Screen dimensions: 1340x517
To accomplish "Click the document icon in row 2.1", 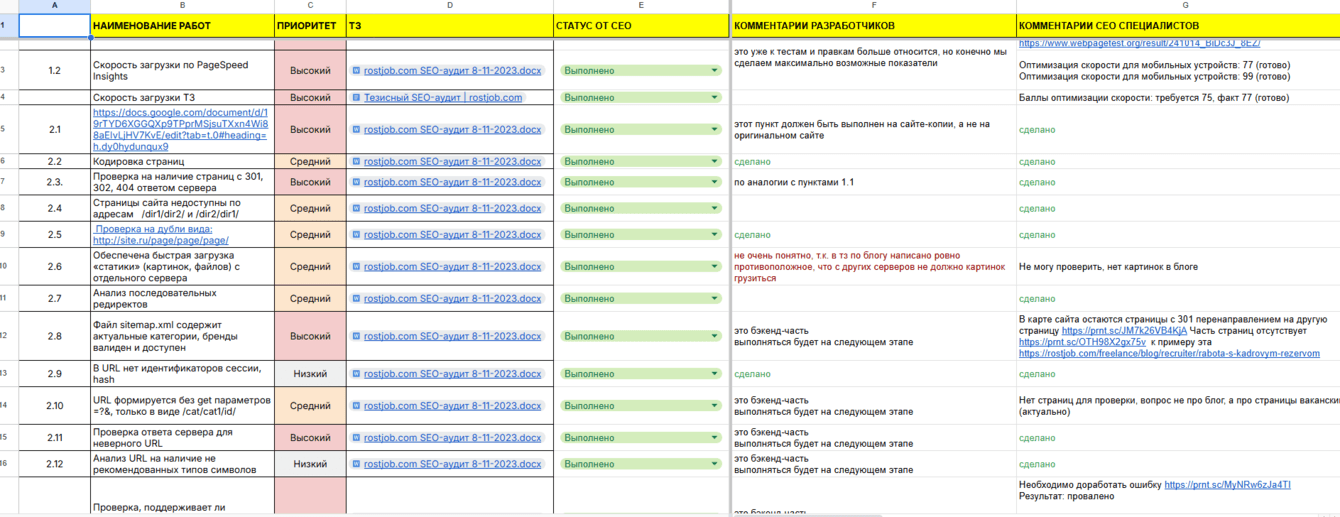I will pos(356,130).
